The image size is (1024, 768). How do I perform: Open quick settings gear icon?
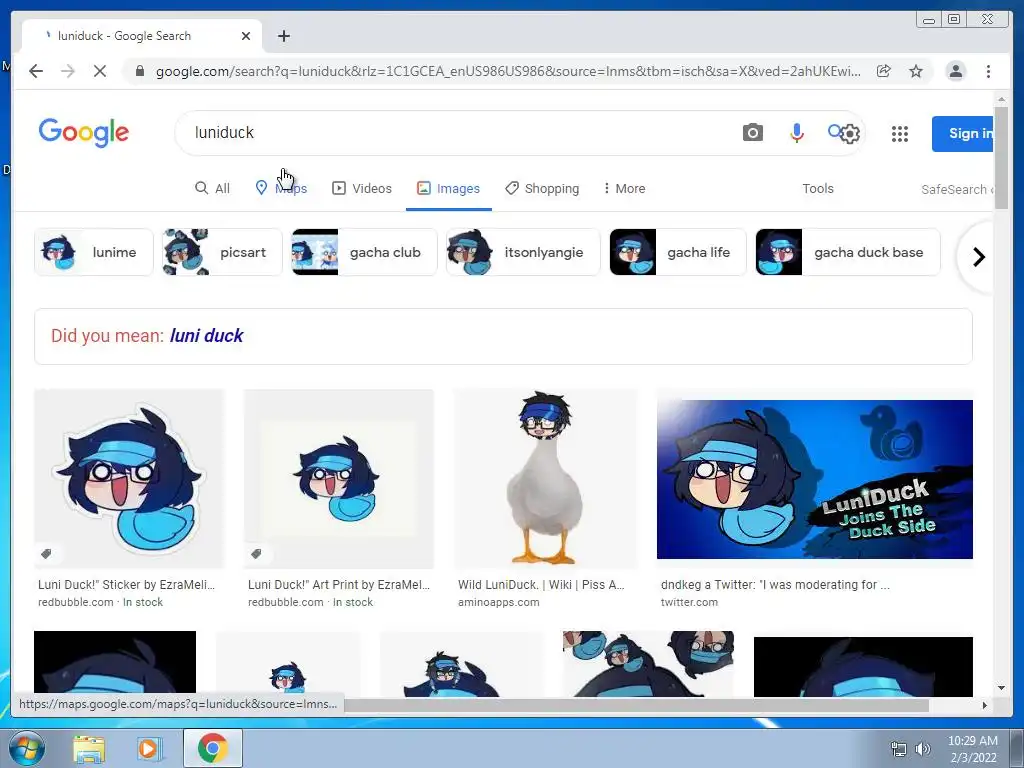(x=850, y=134)
